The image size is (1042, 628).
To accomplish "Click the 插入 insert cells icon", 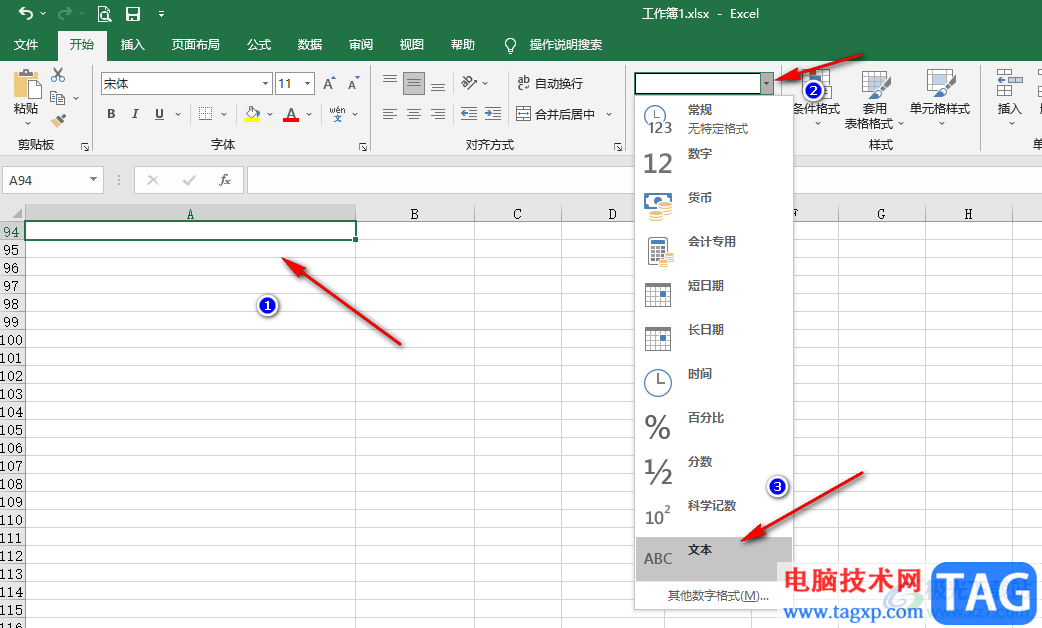I will (x=1009, y=84).
